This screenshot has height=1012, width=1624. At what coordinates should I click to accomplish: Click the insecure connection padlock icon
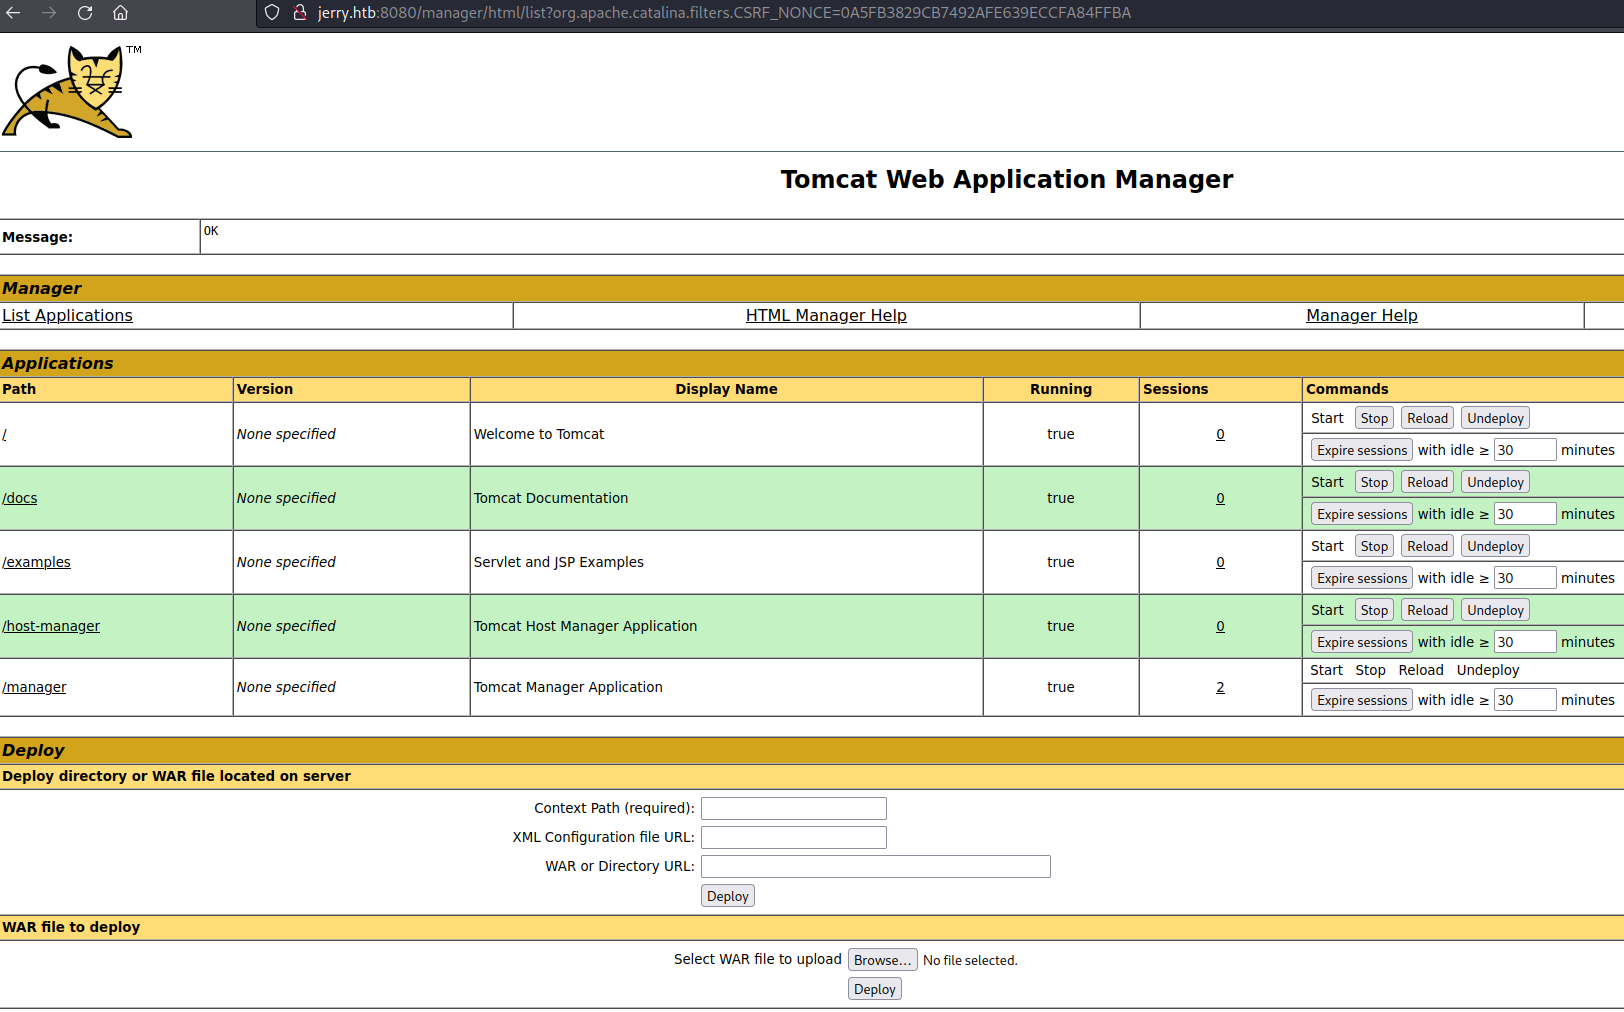click(299, 13)
